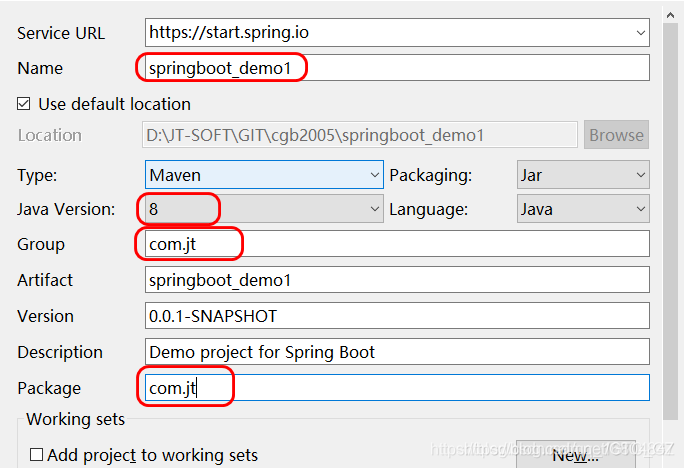
Task: Click the Version field 0.0.1-SNAPSHOT
Action: coord(397,315)
